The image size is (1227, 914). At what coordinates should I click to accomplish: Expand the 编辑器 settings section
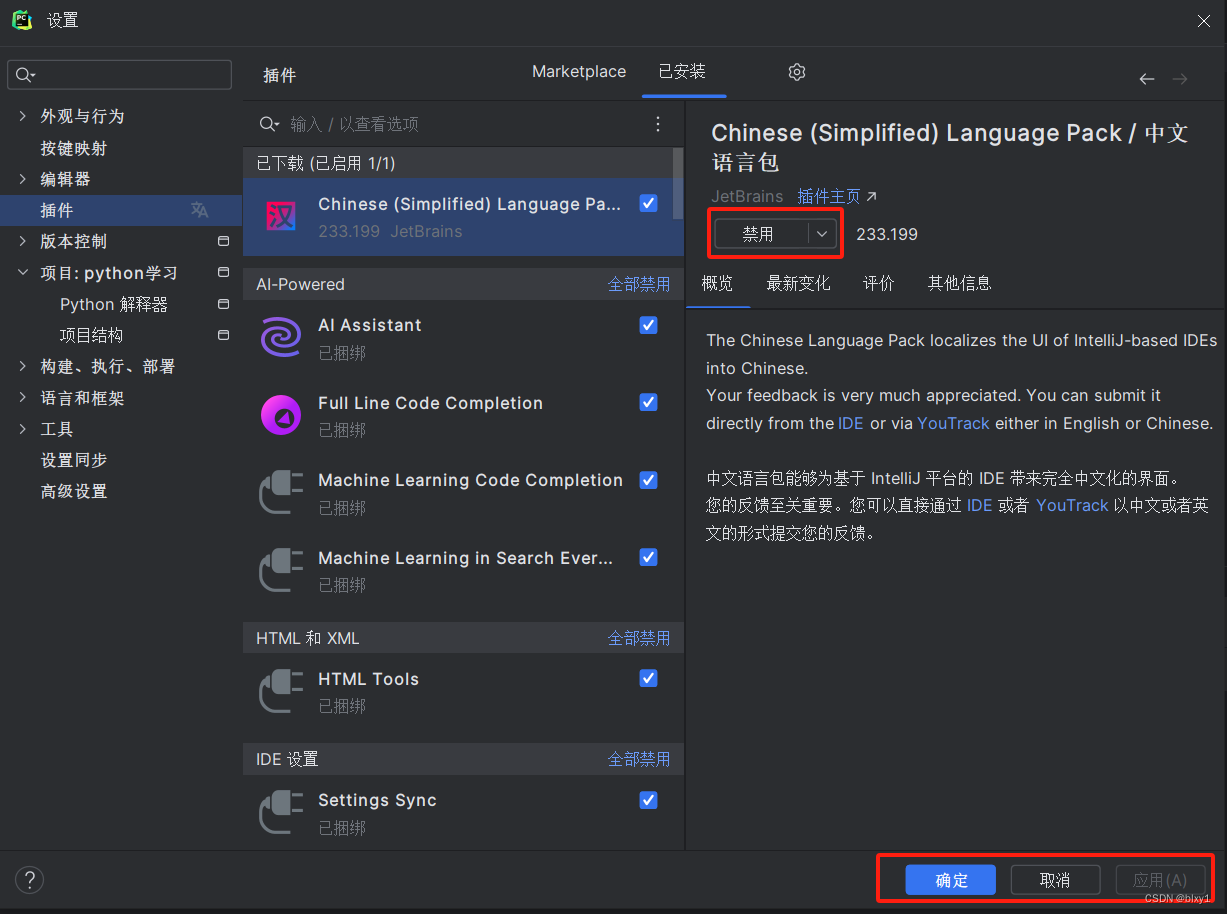pyautogui.click(x=22, y=178)
